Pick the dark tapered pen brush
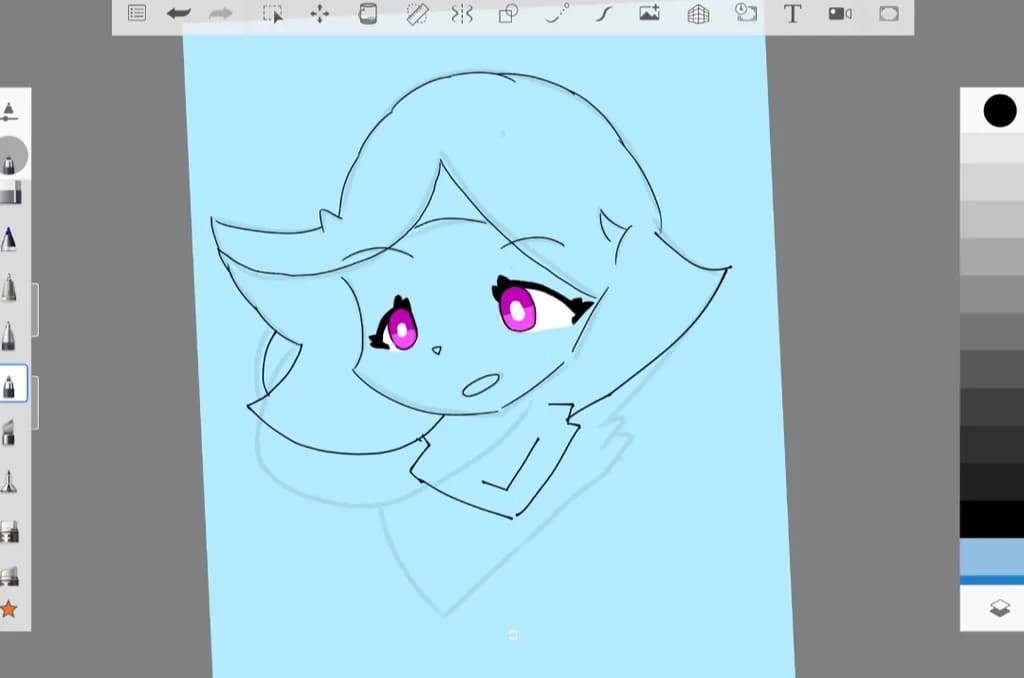 coord(8,336)
